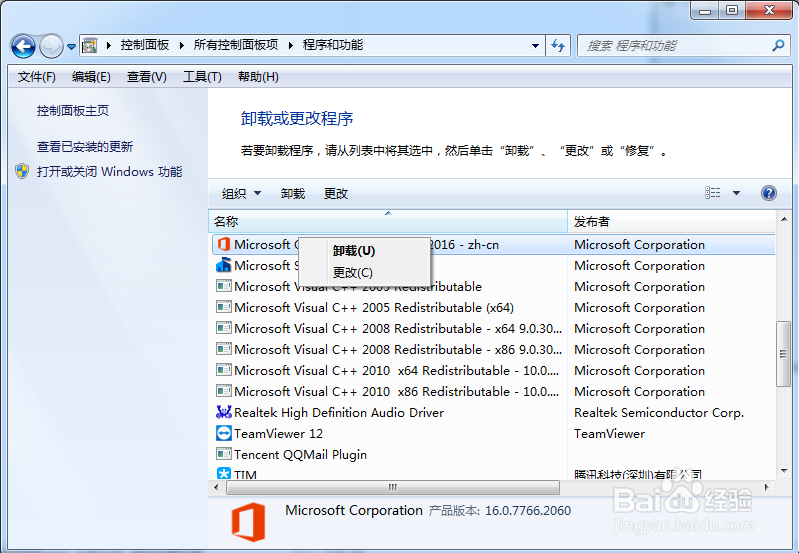Screen dimensions: 799x553
Task: Click the large Office logo in details pane
Action: coord(249,522)
